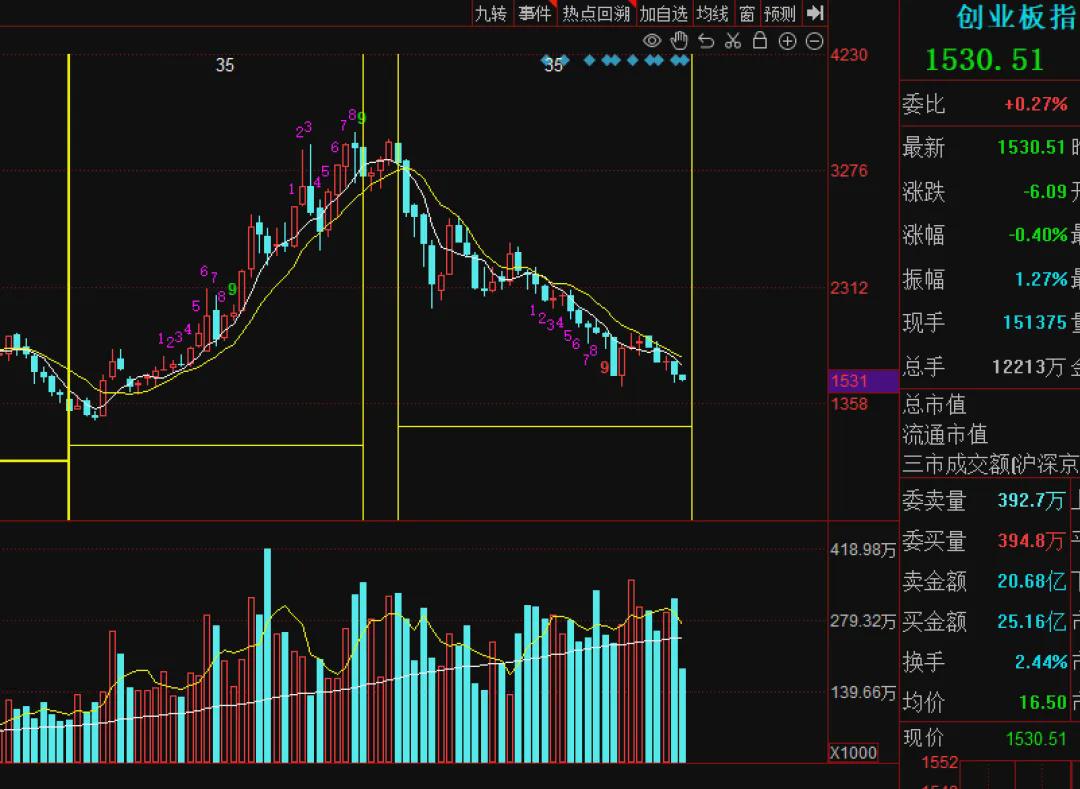Click the 279.32万 volume axis label

(x=863, y=621)
